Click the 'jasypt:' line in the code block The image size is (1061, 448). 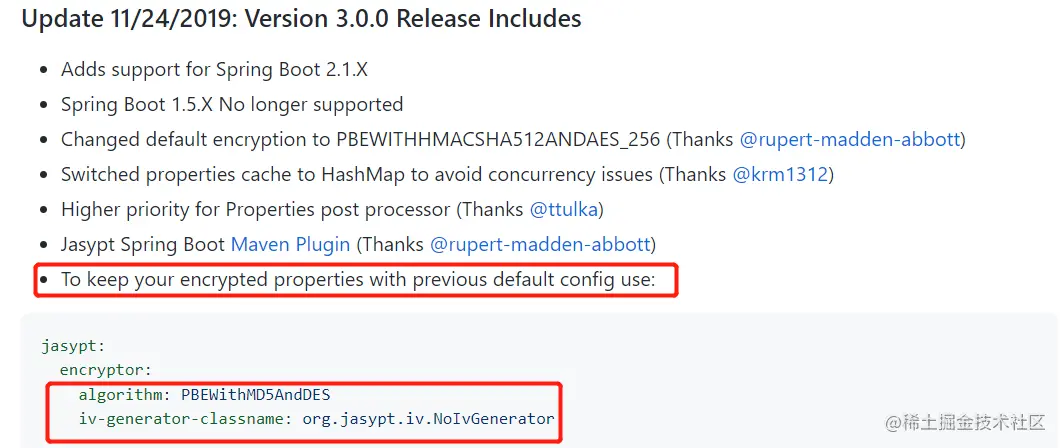coord(73,346)
